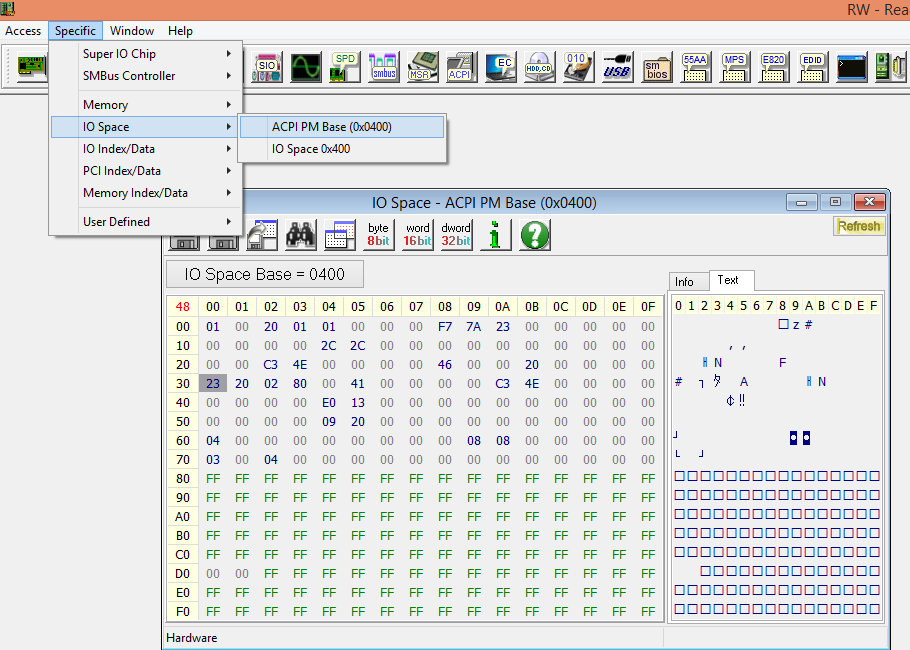910x650 pixels.
Task: Open the 010 disk data tool
Action: [578, 67]
